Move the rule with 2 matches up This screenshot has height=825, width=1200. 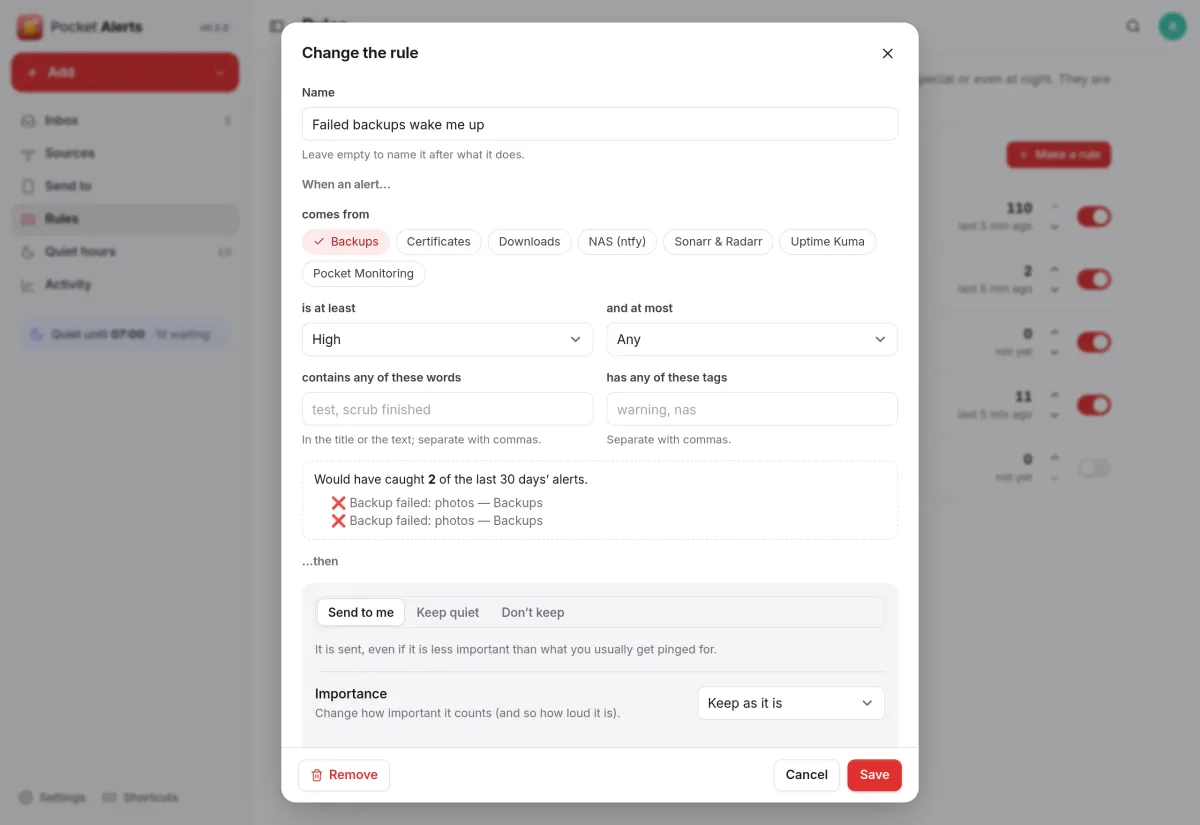tap(1054, 269)
